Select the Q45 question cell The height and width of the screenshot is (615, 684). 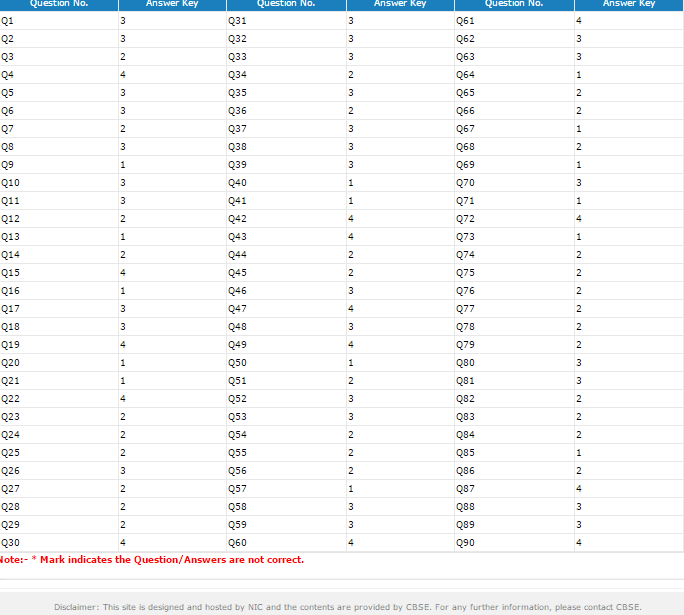click(237, 273)
